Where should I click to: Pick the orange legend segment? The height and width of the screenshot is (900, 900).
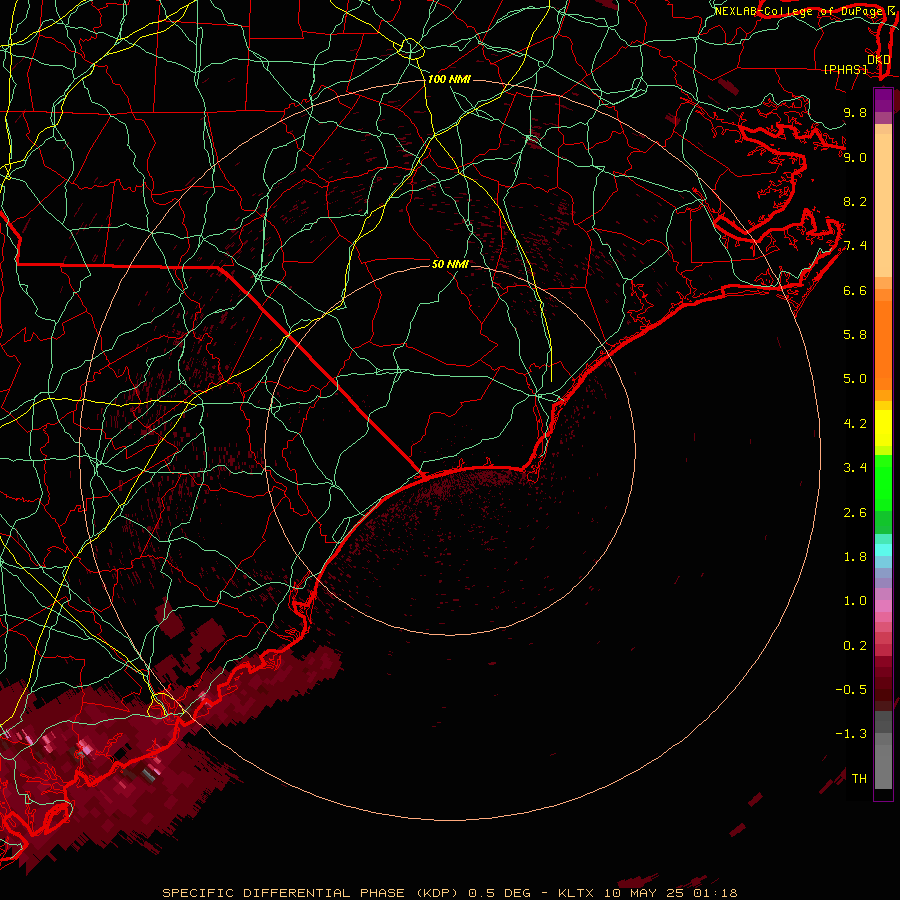(x=883, y=345)
